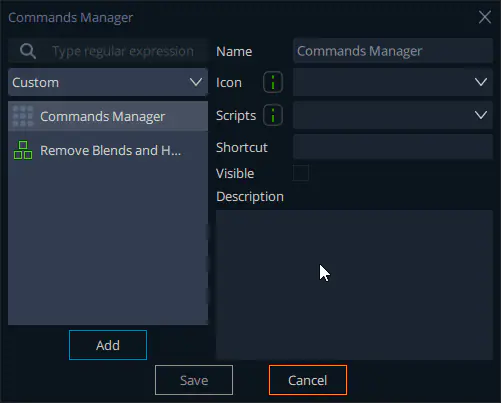Image resolution: width=501 pixels, height=403 pixels.
Task: Click the Commands Manager grid icon in list
Action: [x=23, y=116]
